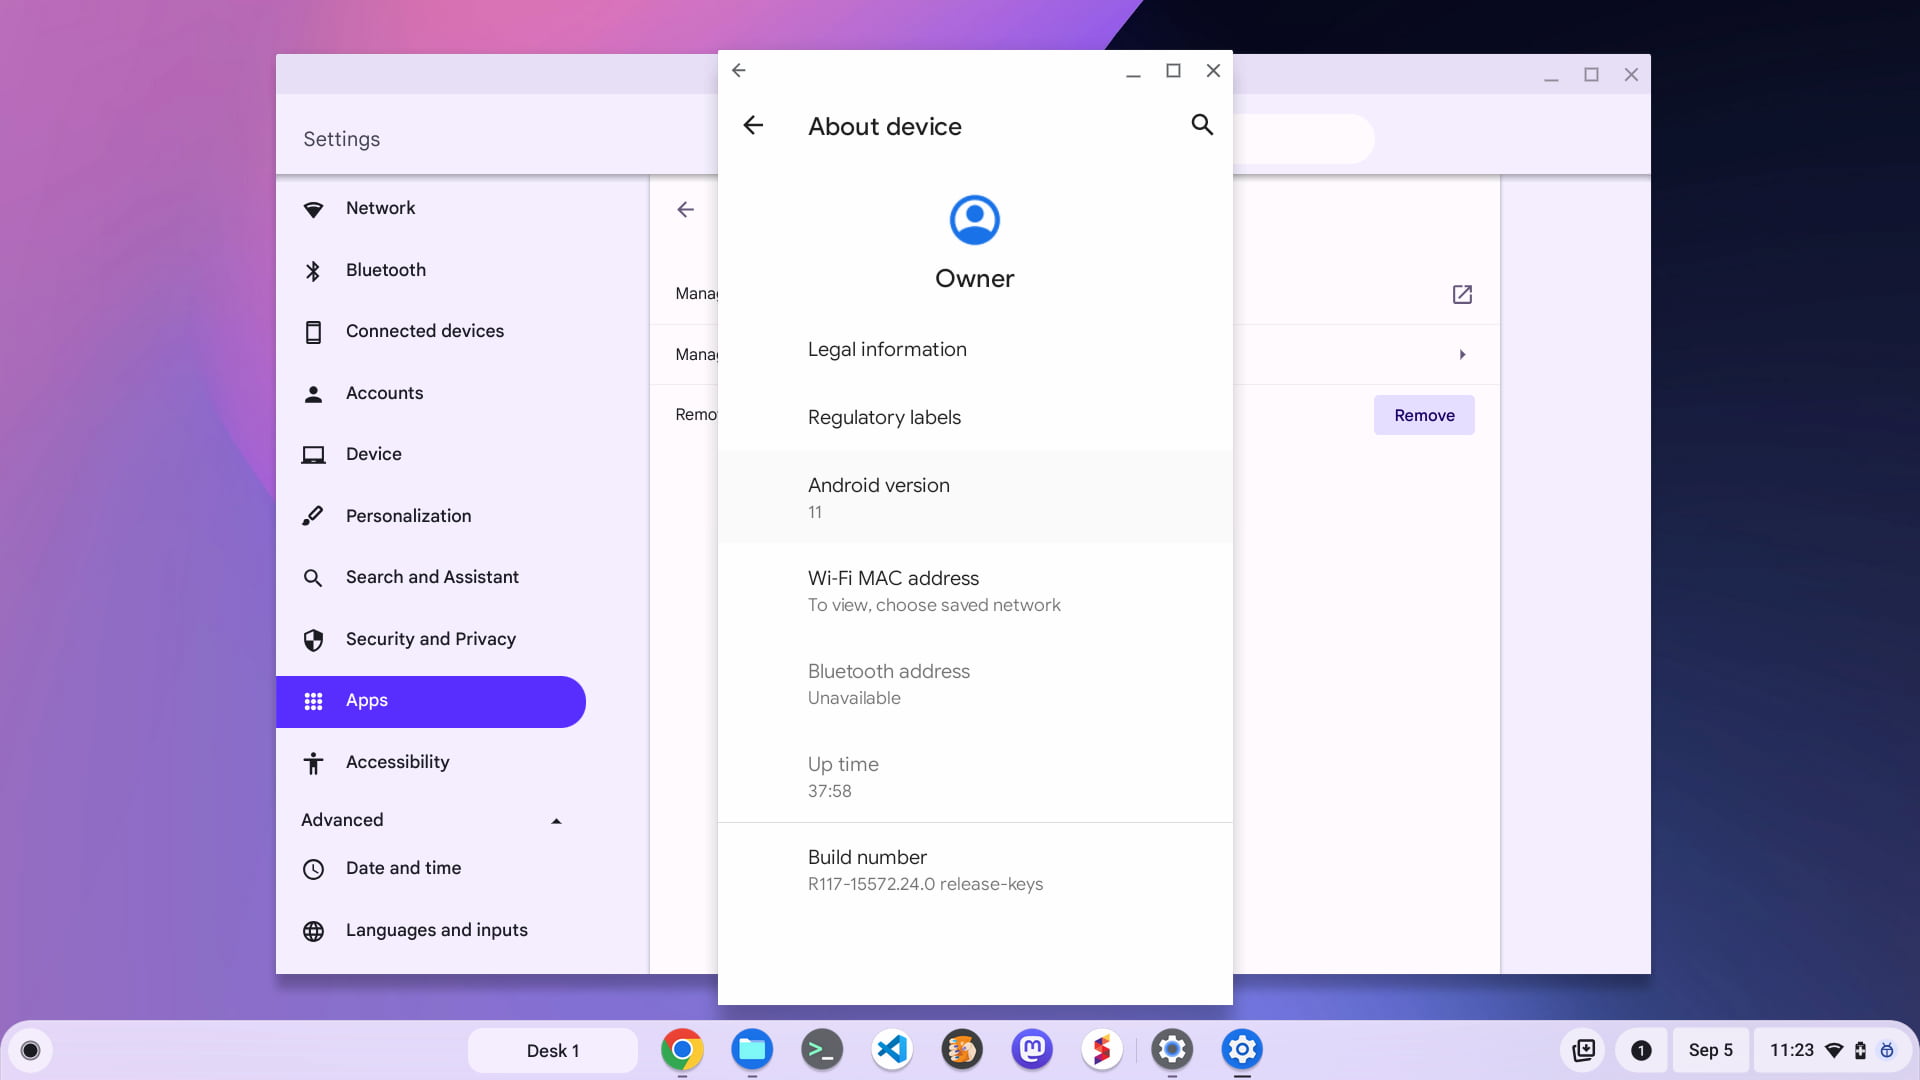1920x1080 pixels.
Task: Navigate back using the arrow button
Action: (752, 125)
